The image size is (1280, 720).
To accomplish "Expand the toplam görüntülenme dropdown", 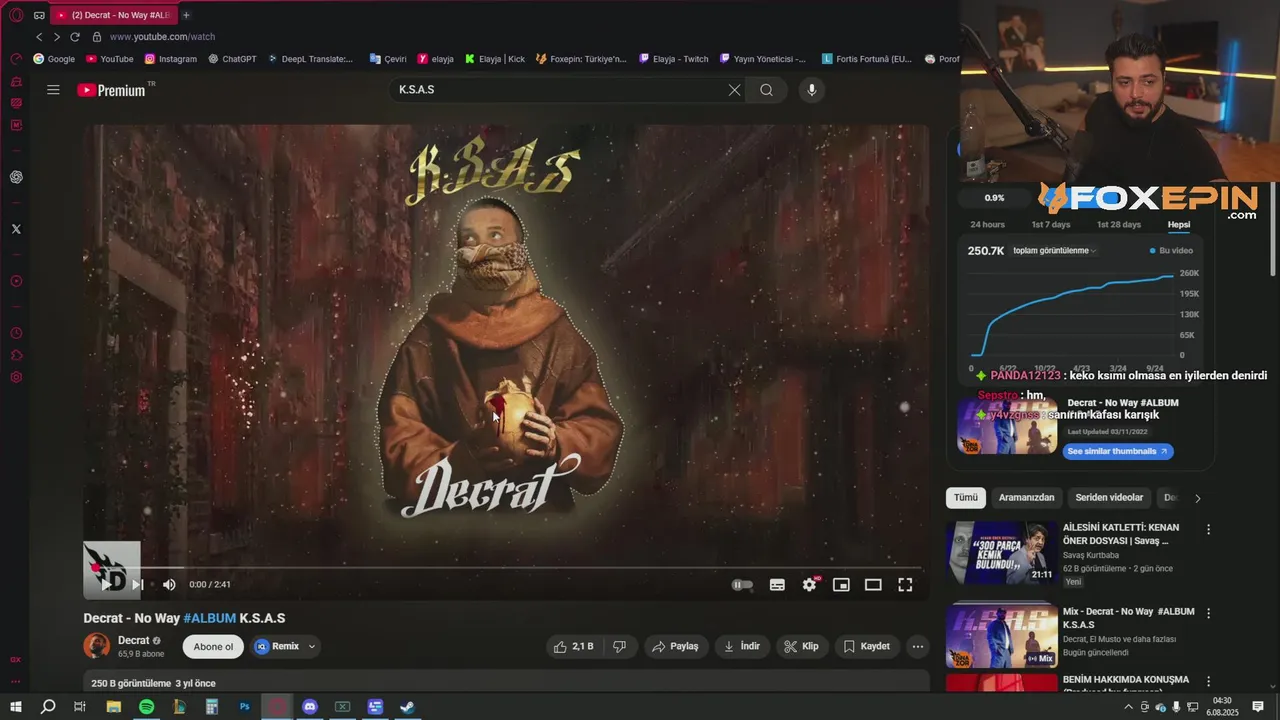I will click(x=1055, y=251).
